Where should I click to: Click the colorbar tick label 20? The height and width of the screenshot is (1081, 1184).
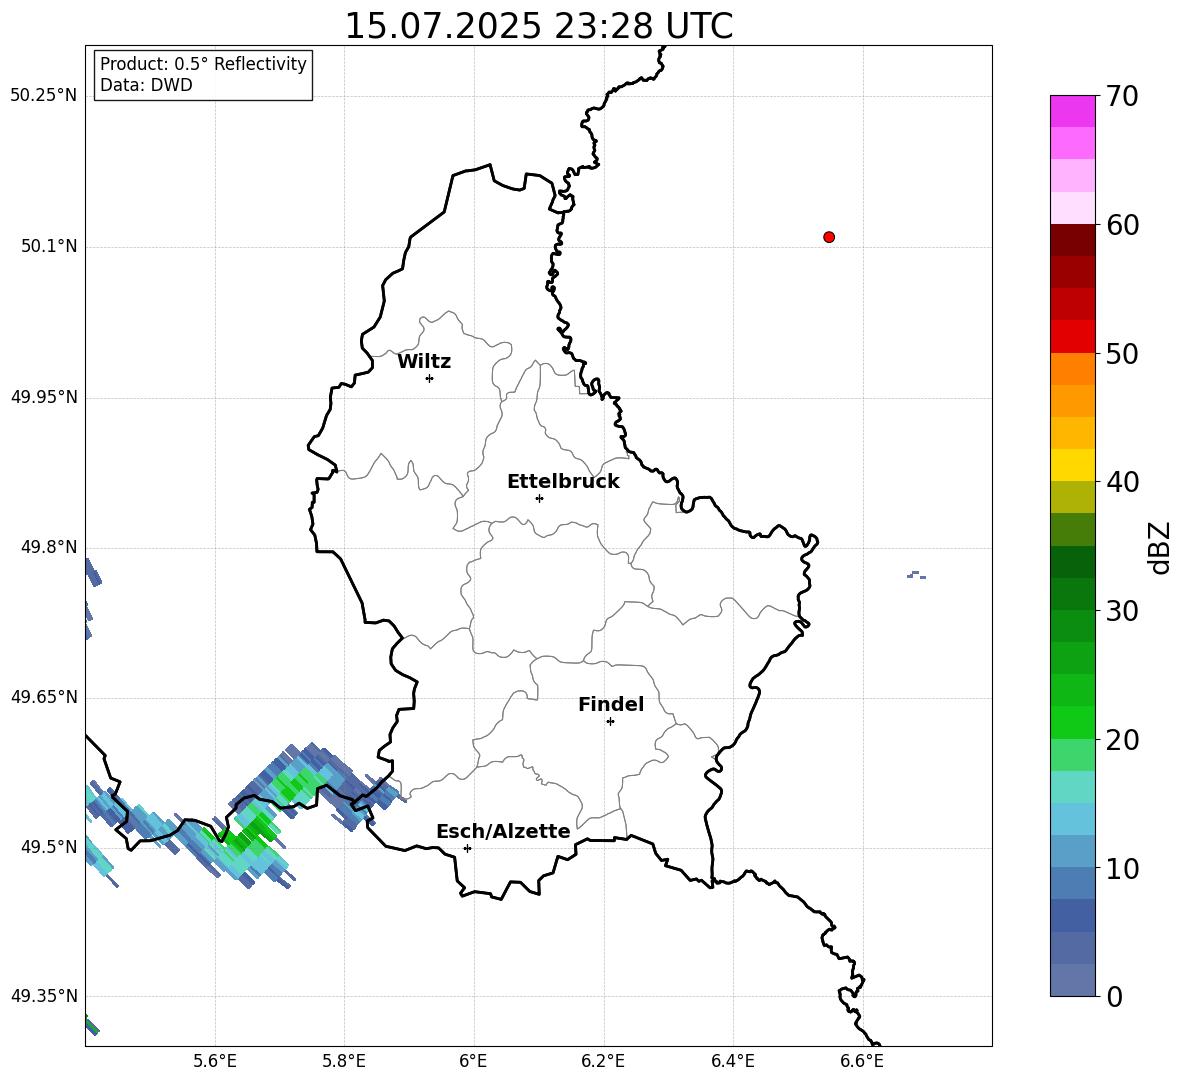tap(1122, 740)
